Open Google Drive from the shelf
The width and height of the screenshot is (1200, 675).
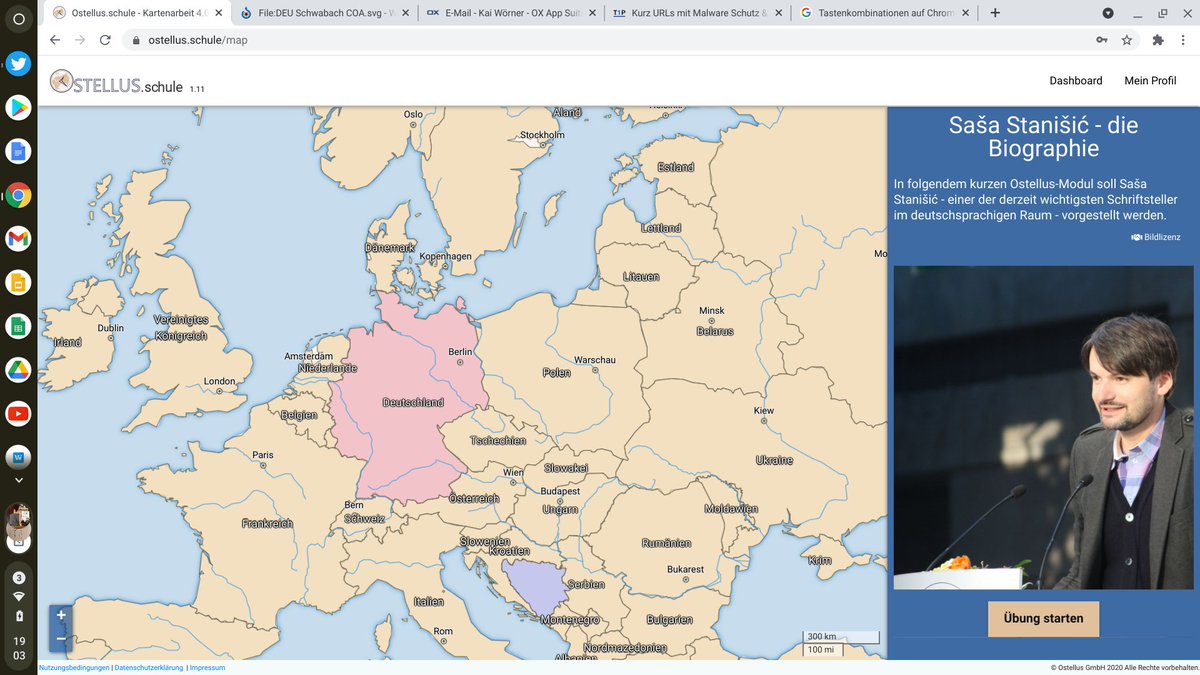18,370
